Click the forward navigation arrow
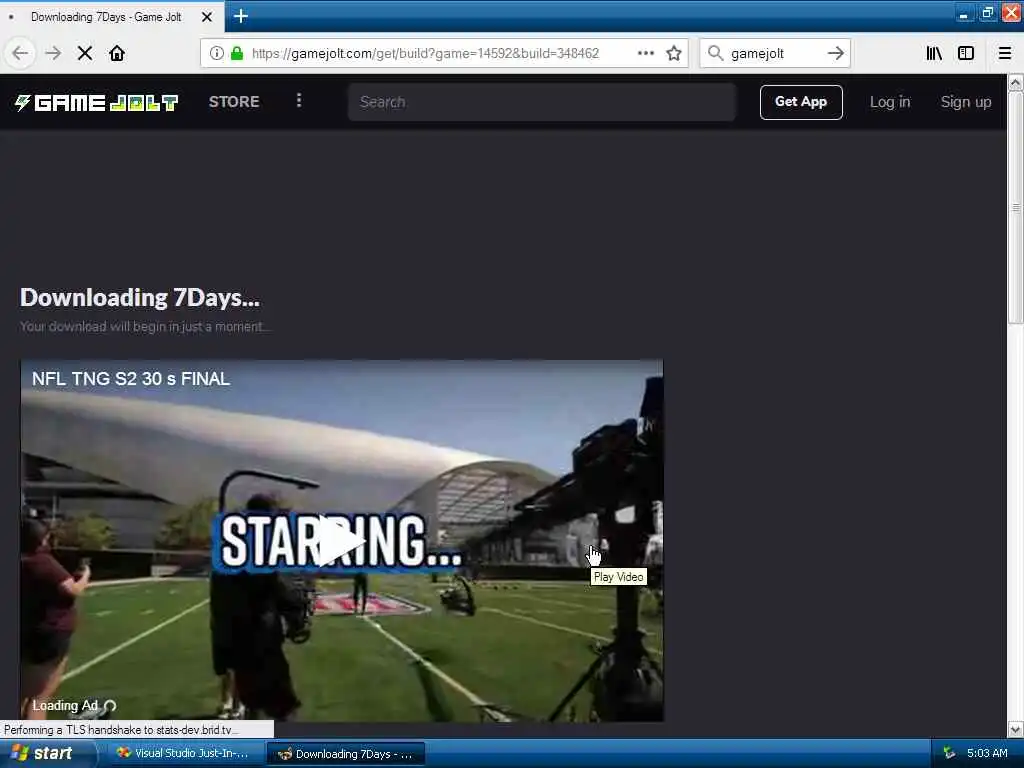 (53, 53)
